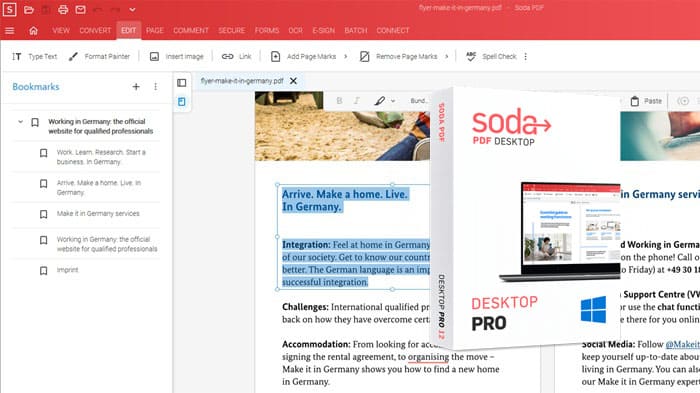The image size is (700, 393).
Task: Open a file with the folder icon
Action: (29, 9)
